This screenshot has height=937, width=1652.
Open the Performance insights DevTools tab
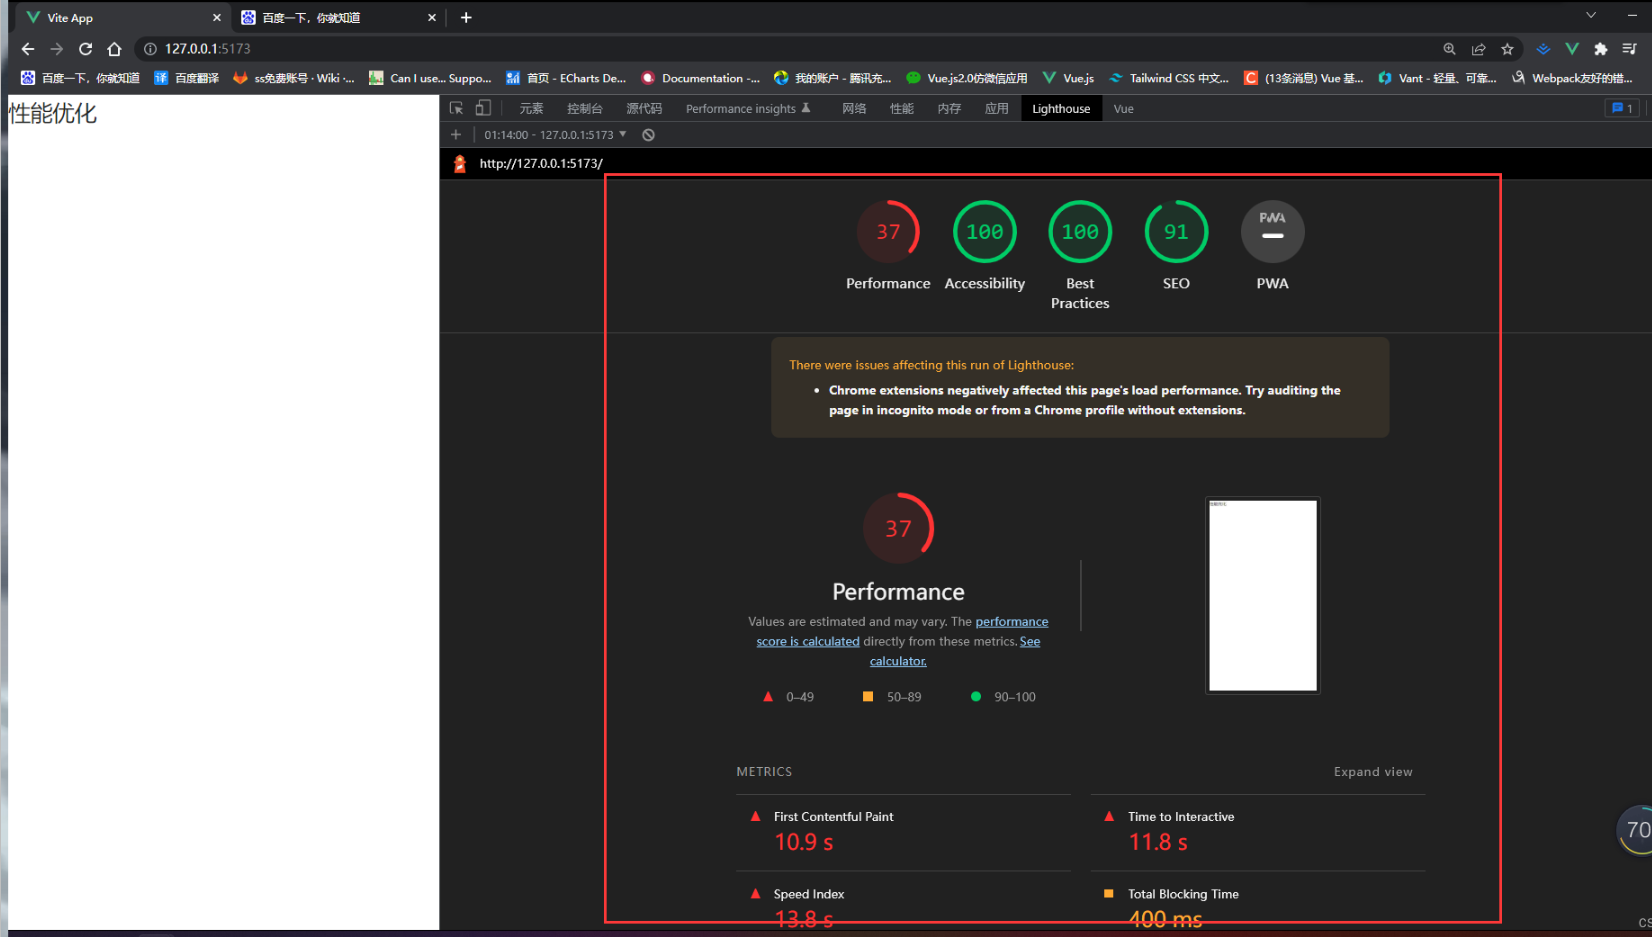tap(741, 109)
